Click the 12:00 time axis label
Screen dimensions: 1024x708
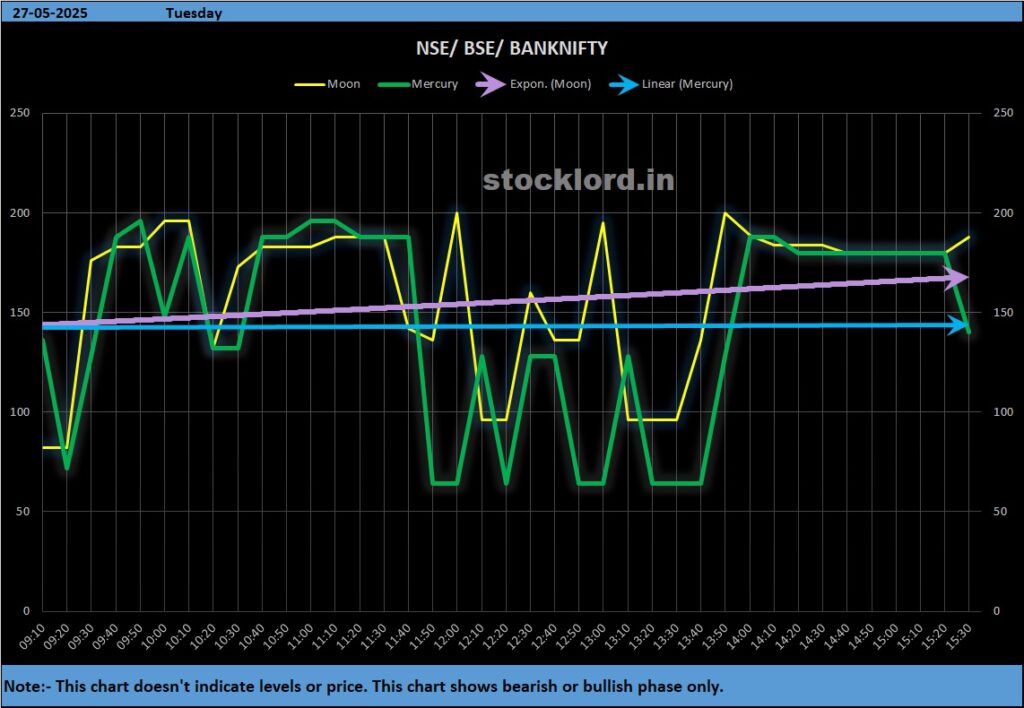point(447,636)
